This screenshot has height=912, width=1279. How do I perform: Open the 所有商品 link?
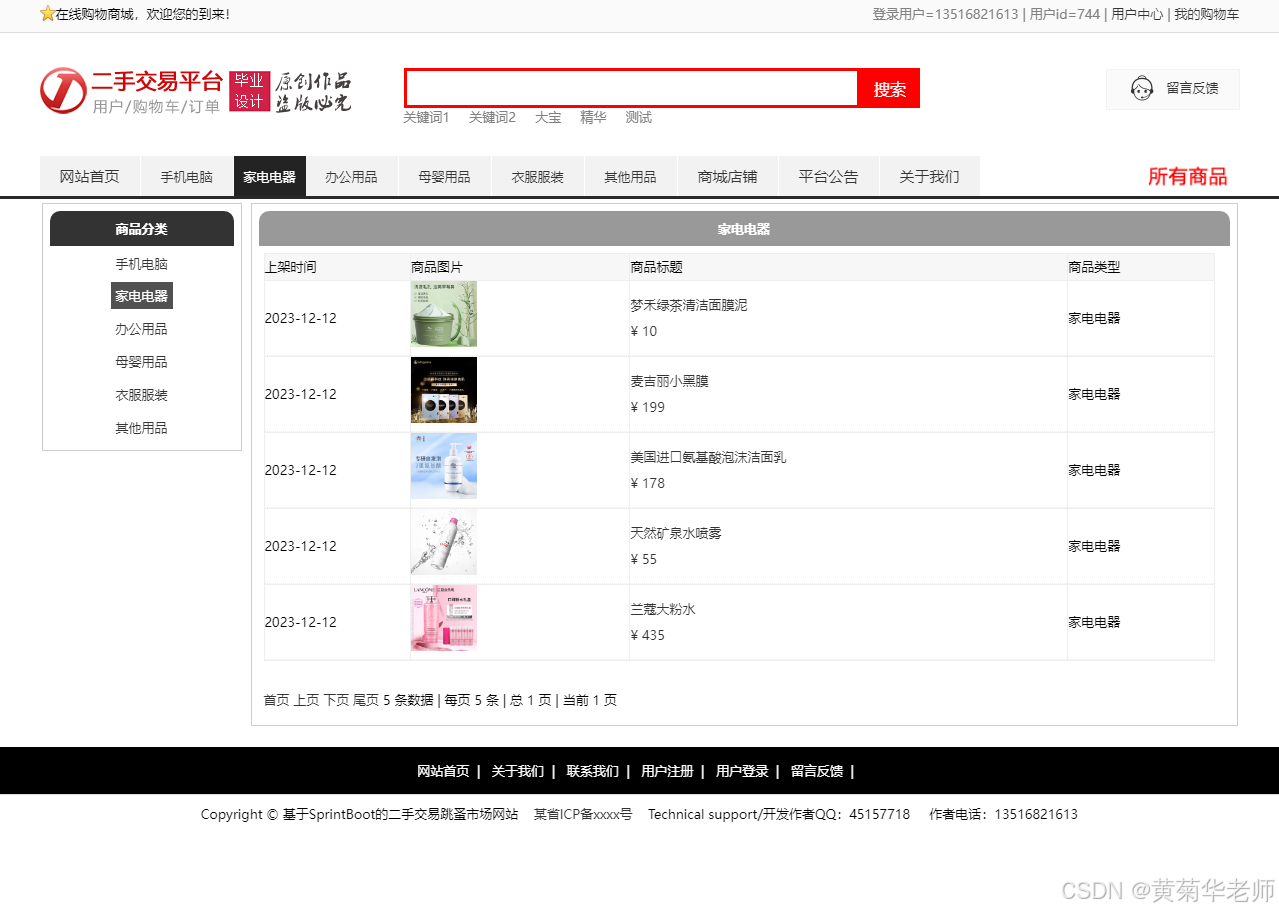(1187, 175)
